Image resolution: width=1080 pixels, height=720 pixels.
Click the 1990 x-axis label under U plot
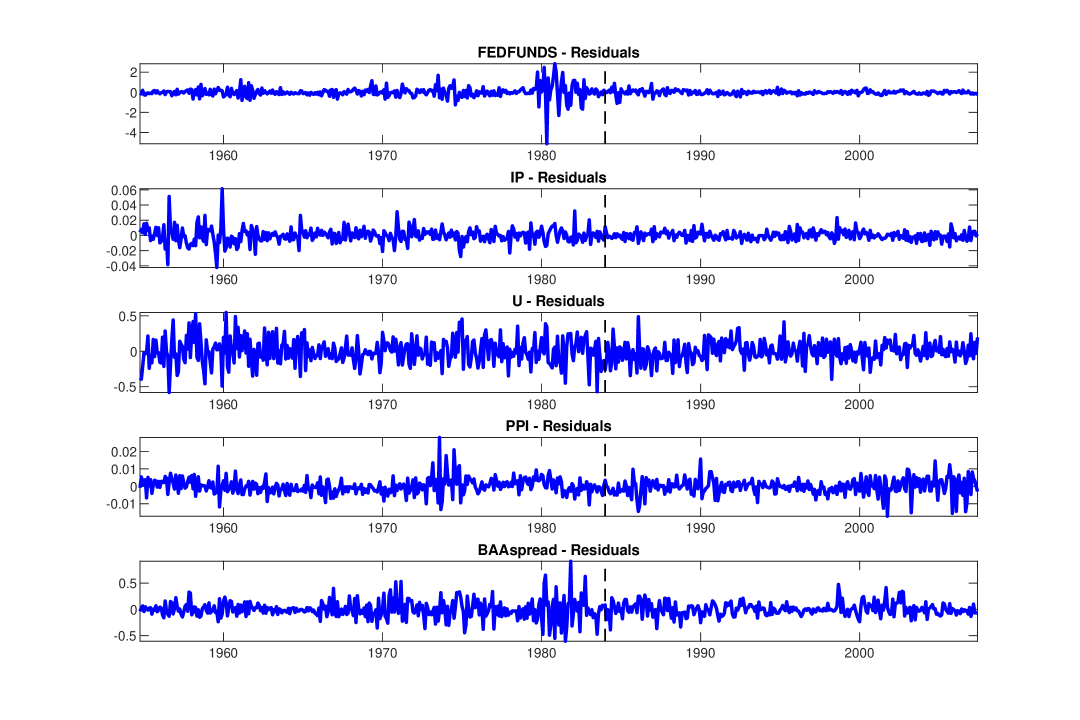pyautogui.click(x=700, y=404)
